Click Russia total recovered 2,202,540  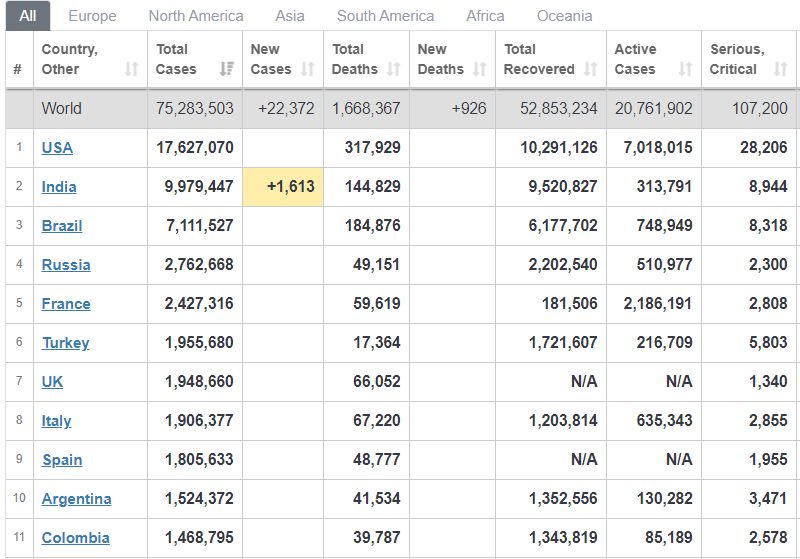[563, 265]
